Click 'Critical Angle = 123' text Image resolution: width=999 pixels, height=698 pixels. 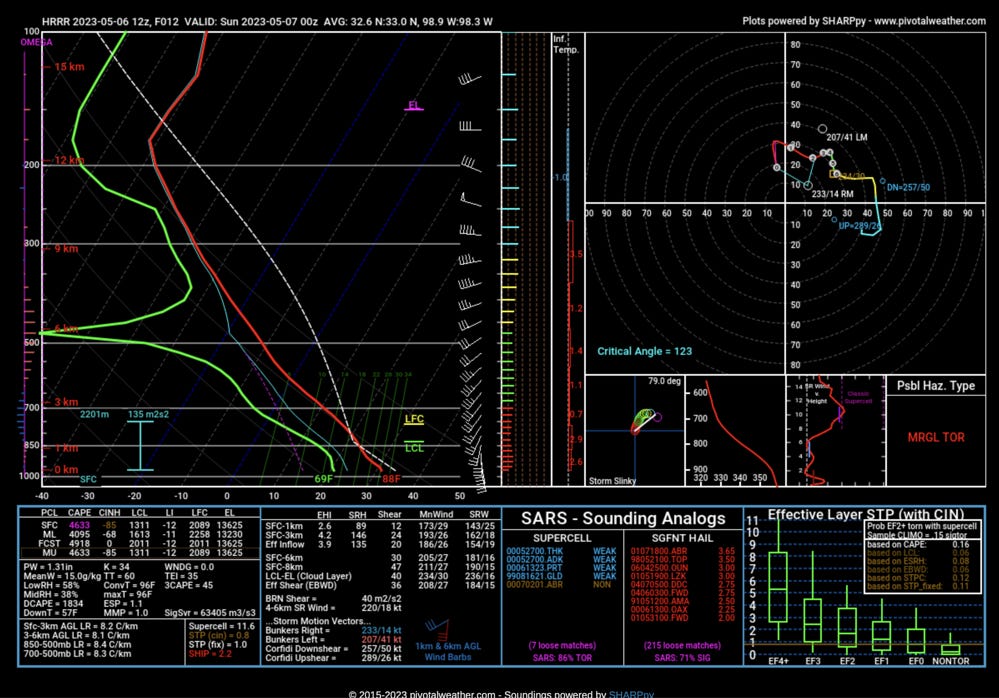pos(644,351)
